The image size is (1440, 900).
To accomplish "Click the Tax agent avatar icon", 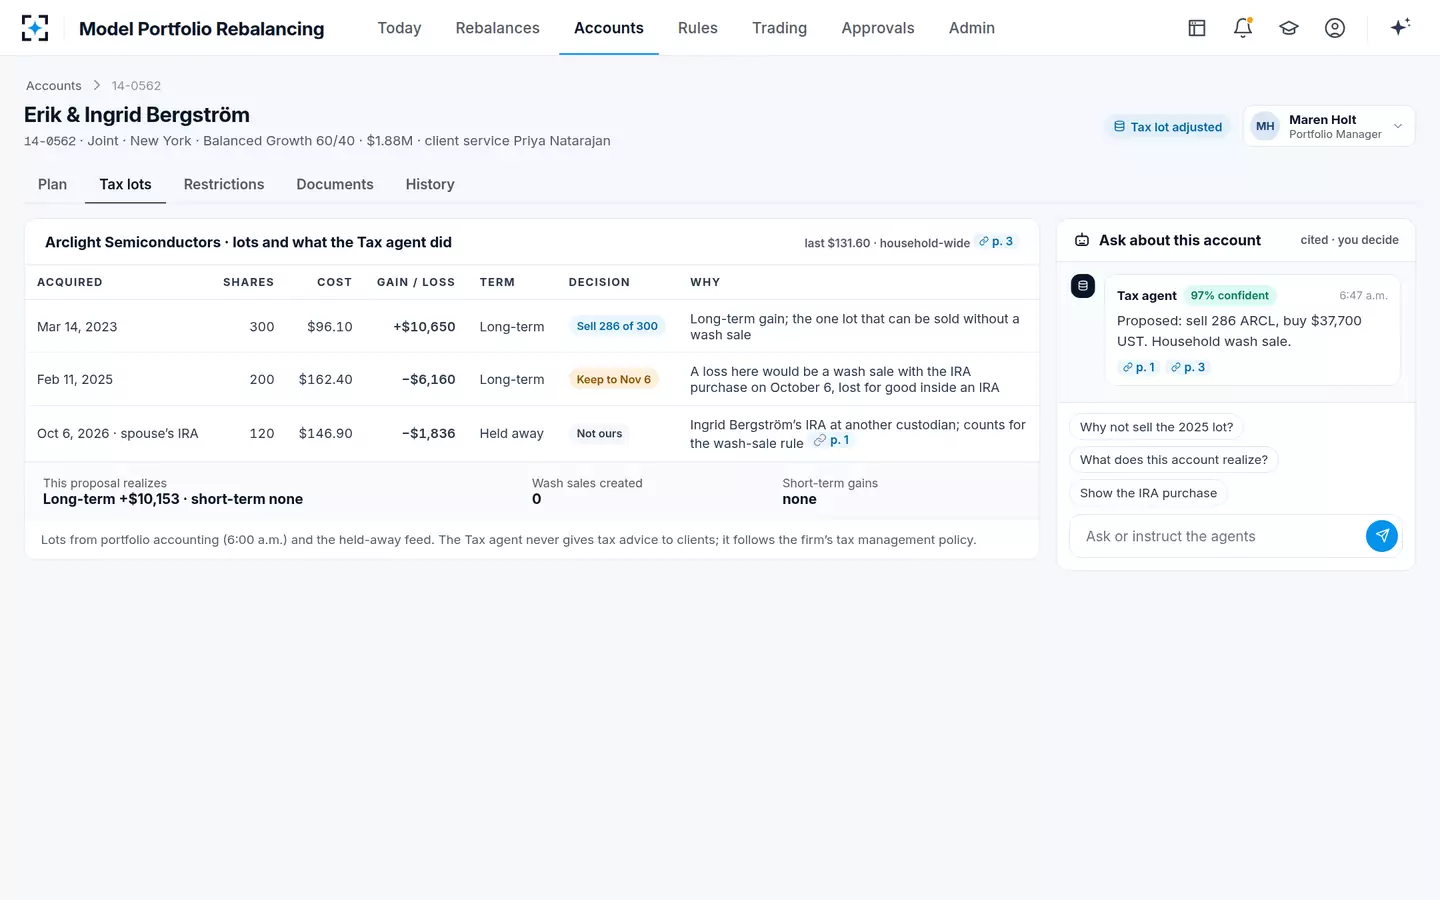I will click(1083, 286).
